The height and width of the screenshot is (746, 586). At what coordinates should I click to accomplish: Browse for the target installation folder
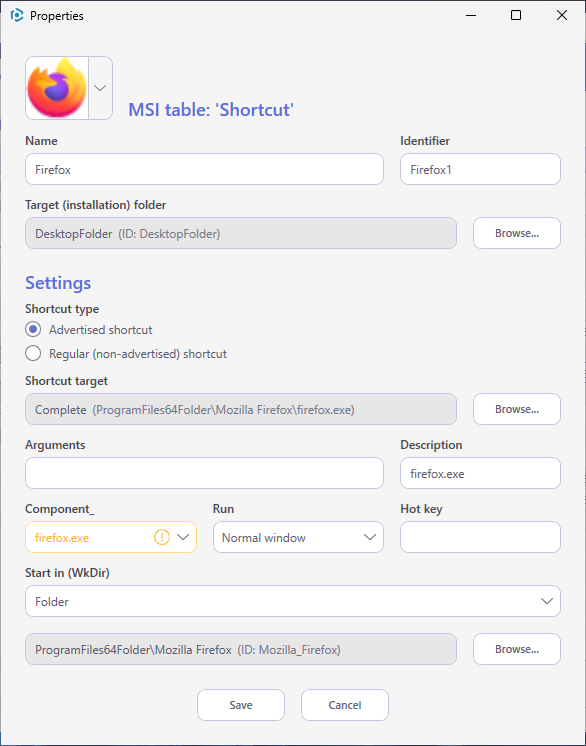(x=517, y=233)
